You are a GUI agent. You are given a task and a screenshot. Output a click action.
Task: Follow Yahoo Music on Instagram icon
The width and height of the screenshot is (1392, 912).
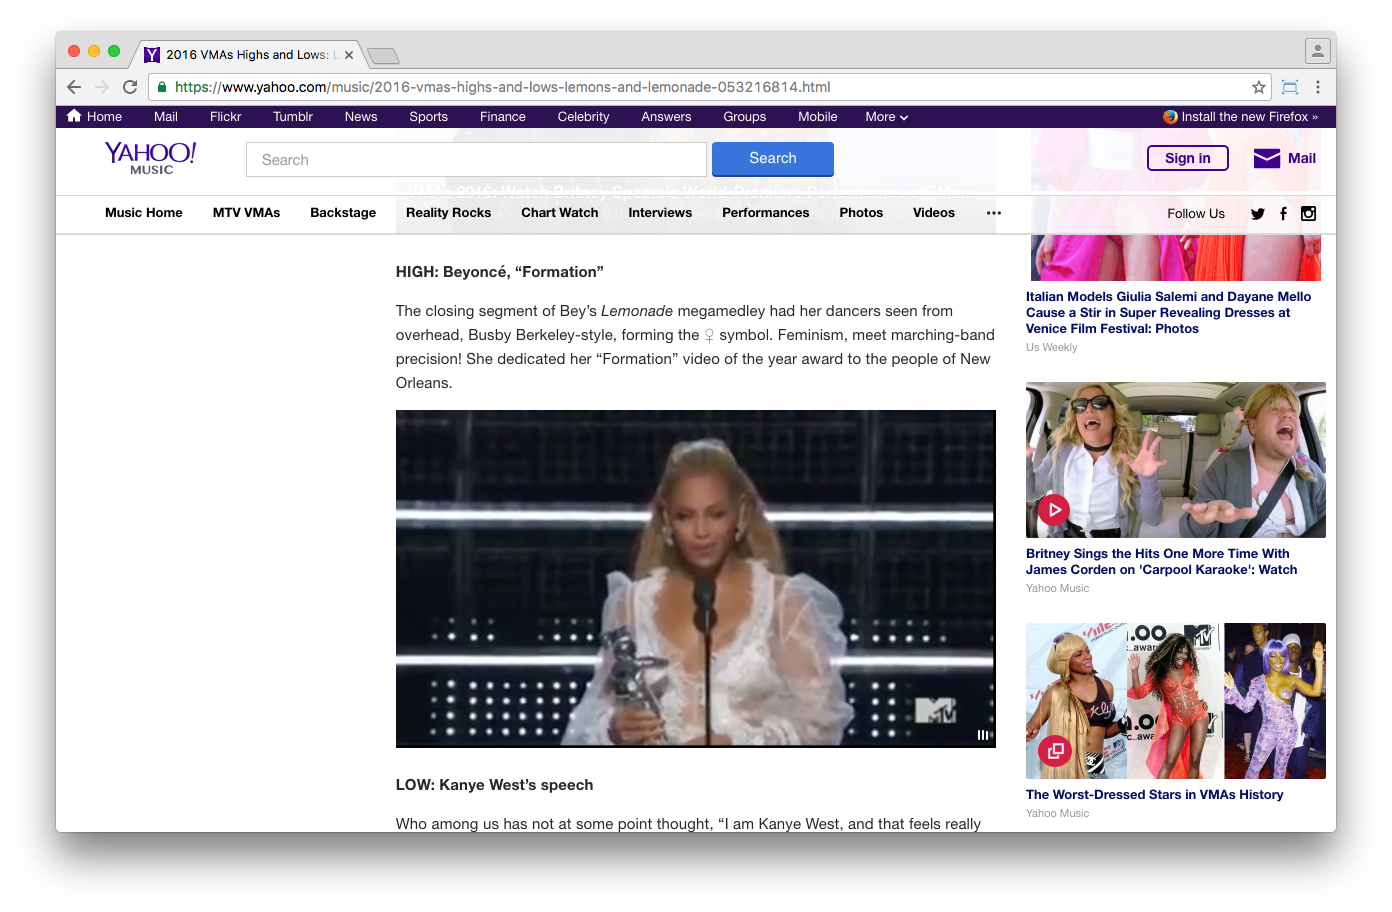(1308, 213)
